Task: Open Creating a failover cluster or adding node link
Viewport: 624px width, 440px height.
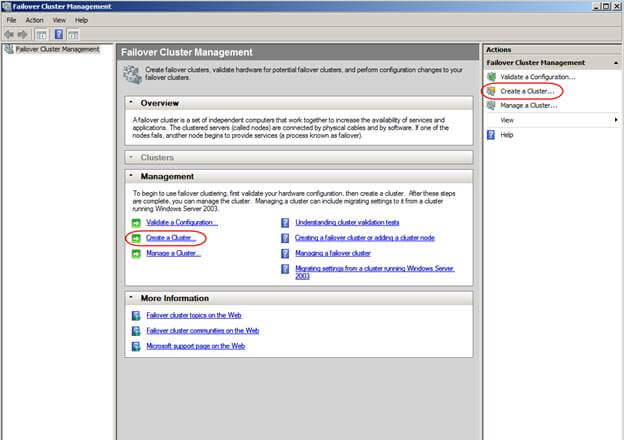Action: pyautogui.click(x=365, y=238)
